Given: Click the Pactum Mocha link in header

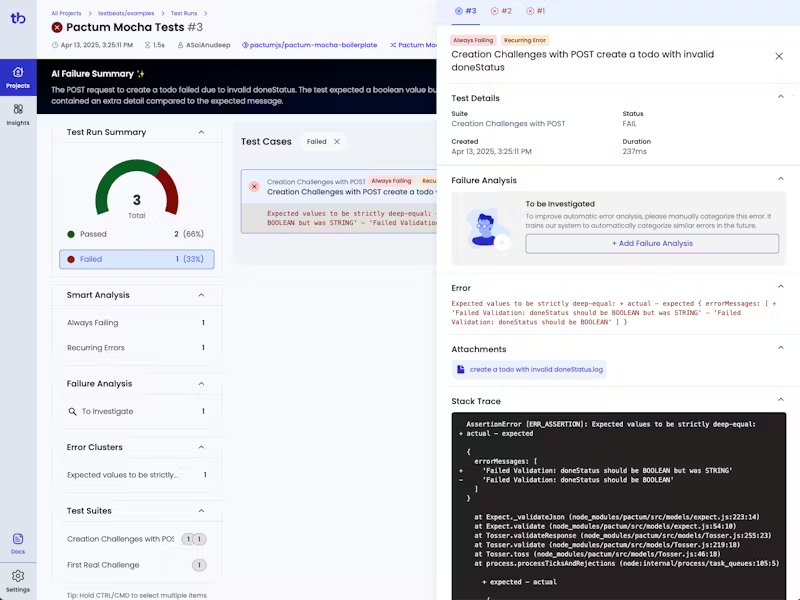Looking at the screenshot, I should 417,45.
